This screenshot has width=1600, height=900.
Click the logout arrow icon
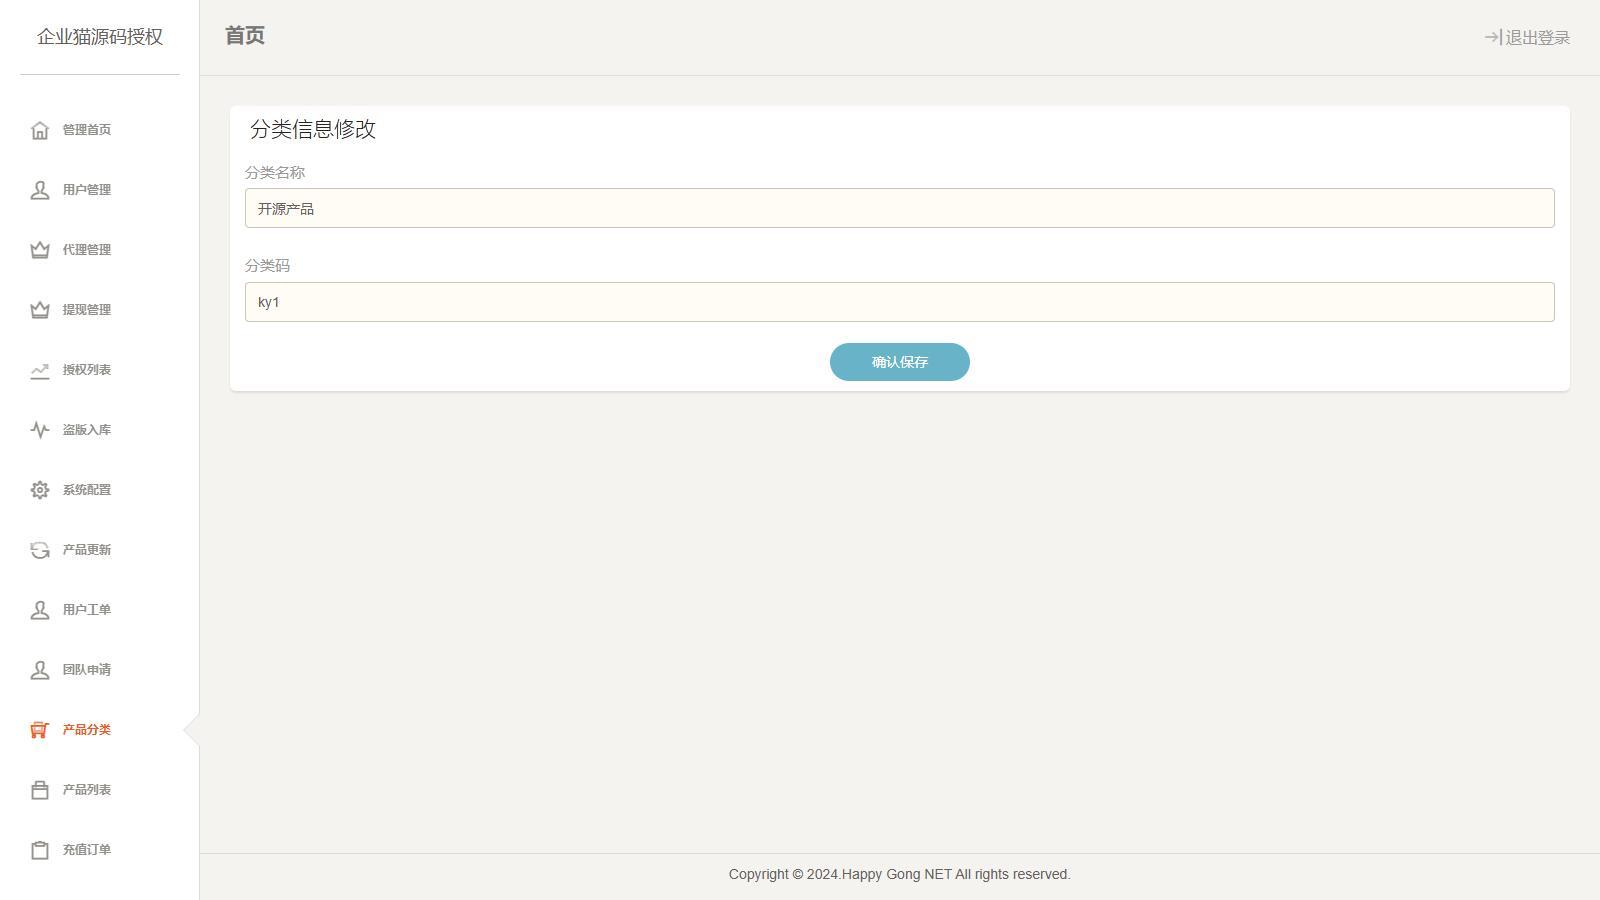pos(1493,37)
